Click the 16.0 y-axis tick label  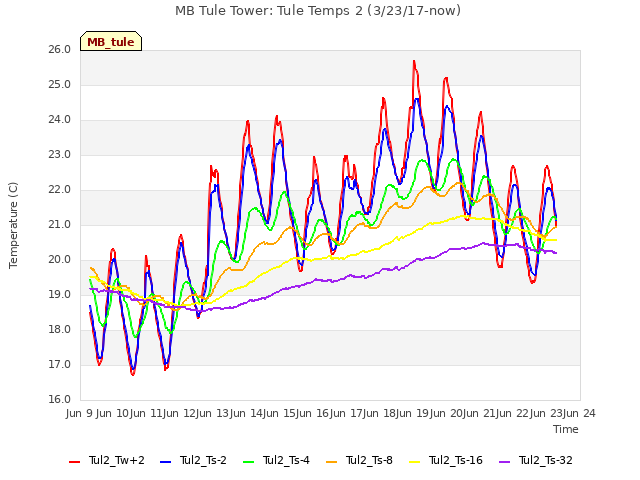point(60,400)
